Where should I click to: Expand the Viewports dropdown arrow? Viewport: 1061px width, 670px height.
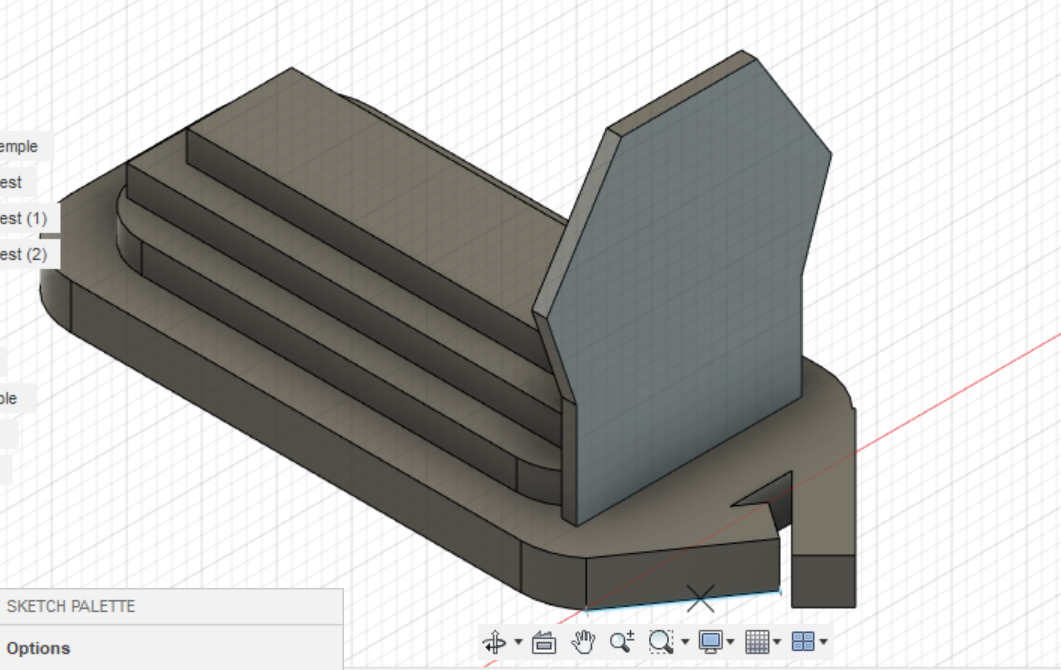tap(823, 642)
